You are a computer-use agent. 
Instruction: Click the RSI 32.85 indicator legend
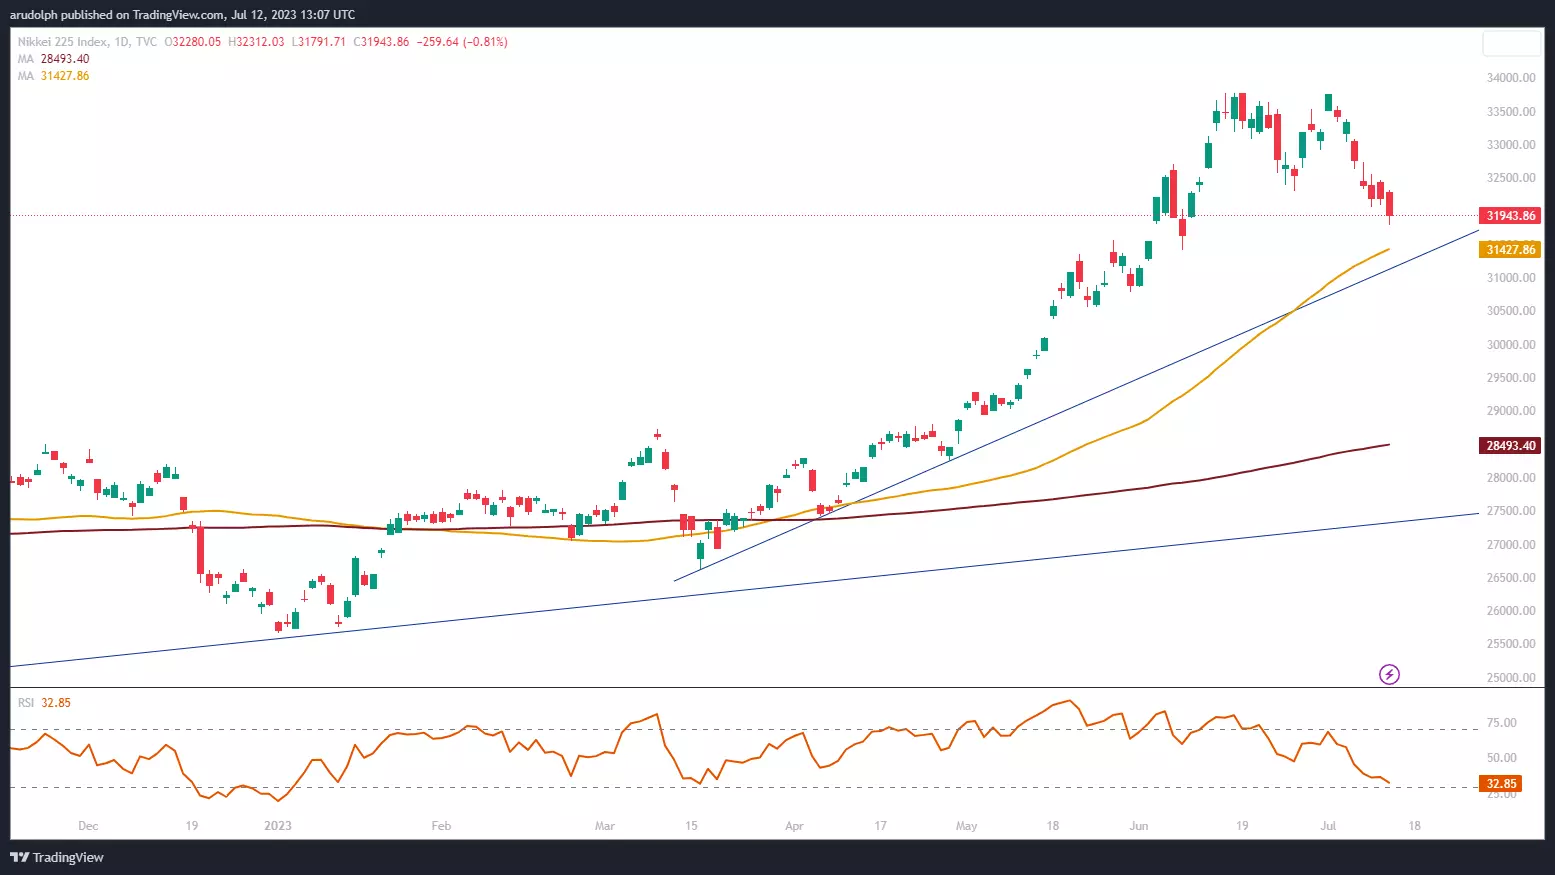(x=44, y=703)
